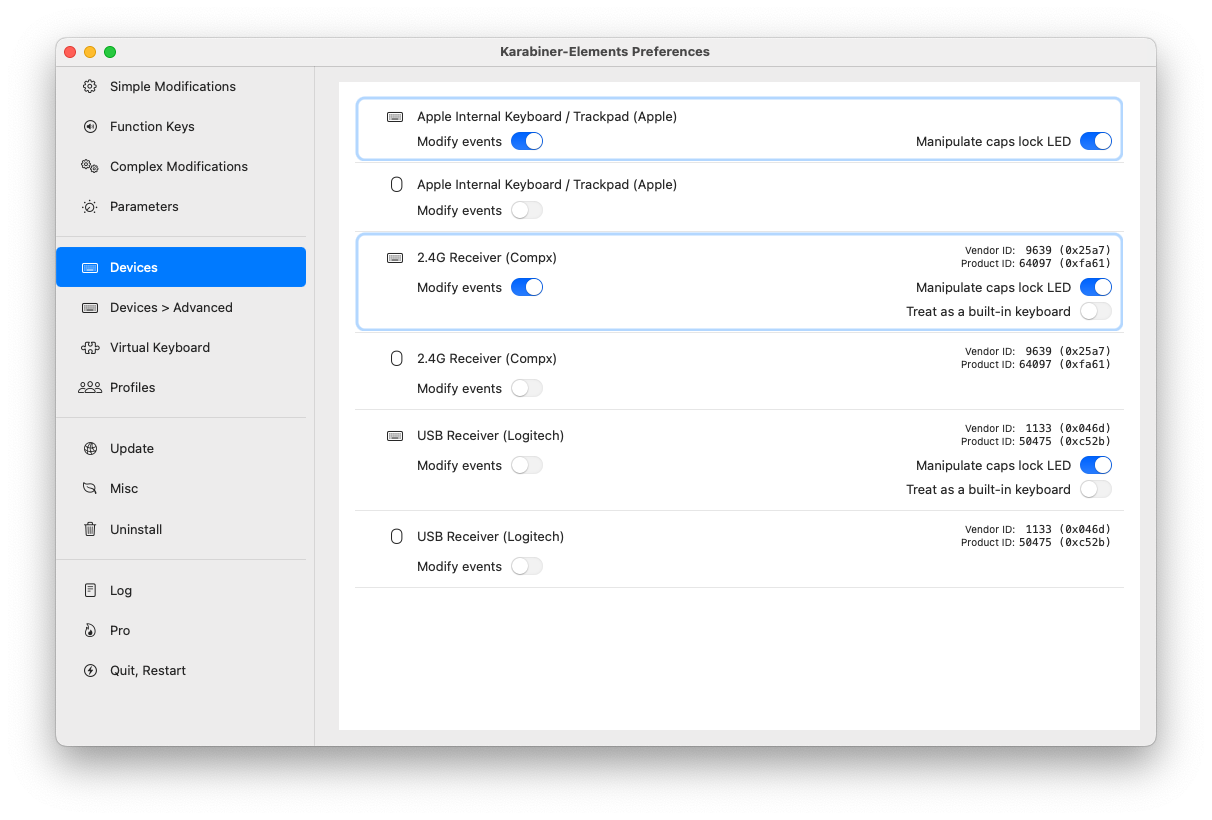Close the Karabiner-Elements Preferences window
This screenshot has height=820, width=1212.
pyautogui.click(x=70, y=52)
